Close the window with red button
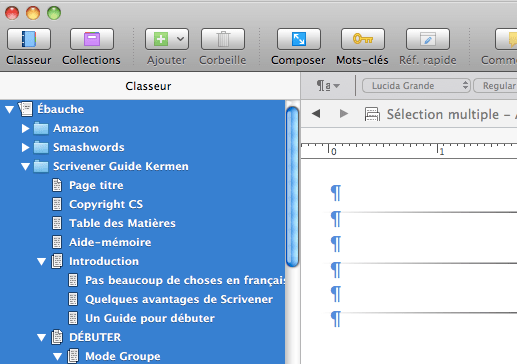517x364 pixels. [x=12, y=13]
